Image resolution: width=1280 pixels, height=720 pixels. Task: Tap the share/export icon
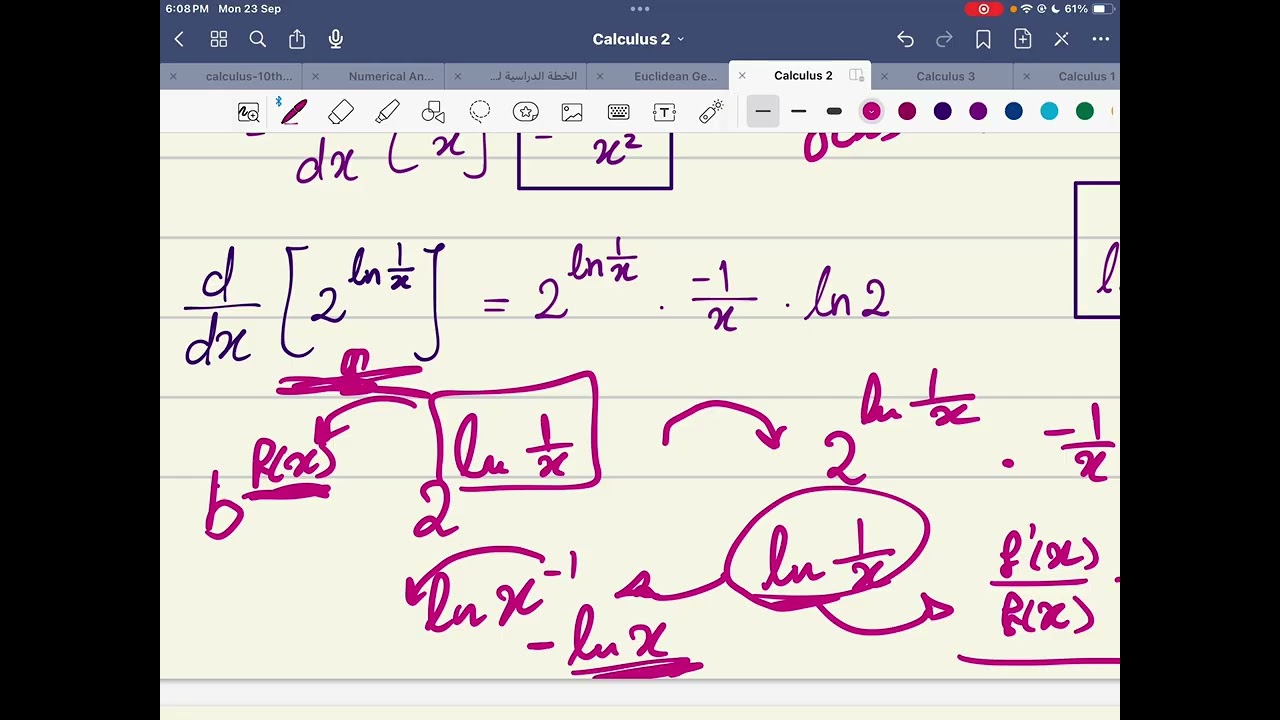coord(297,39)
